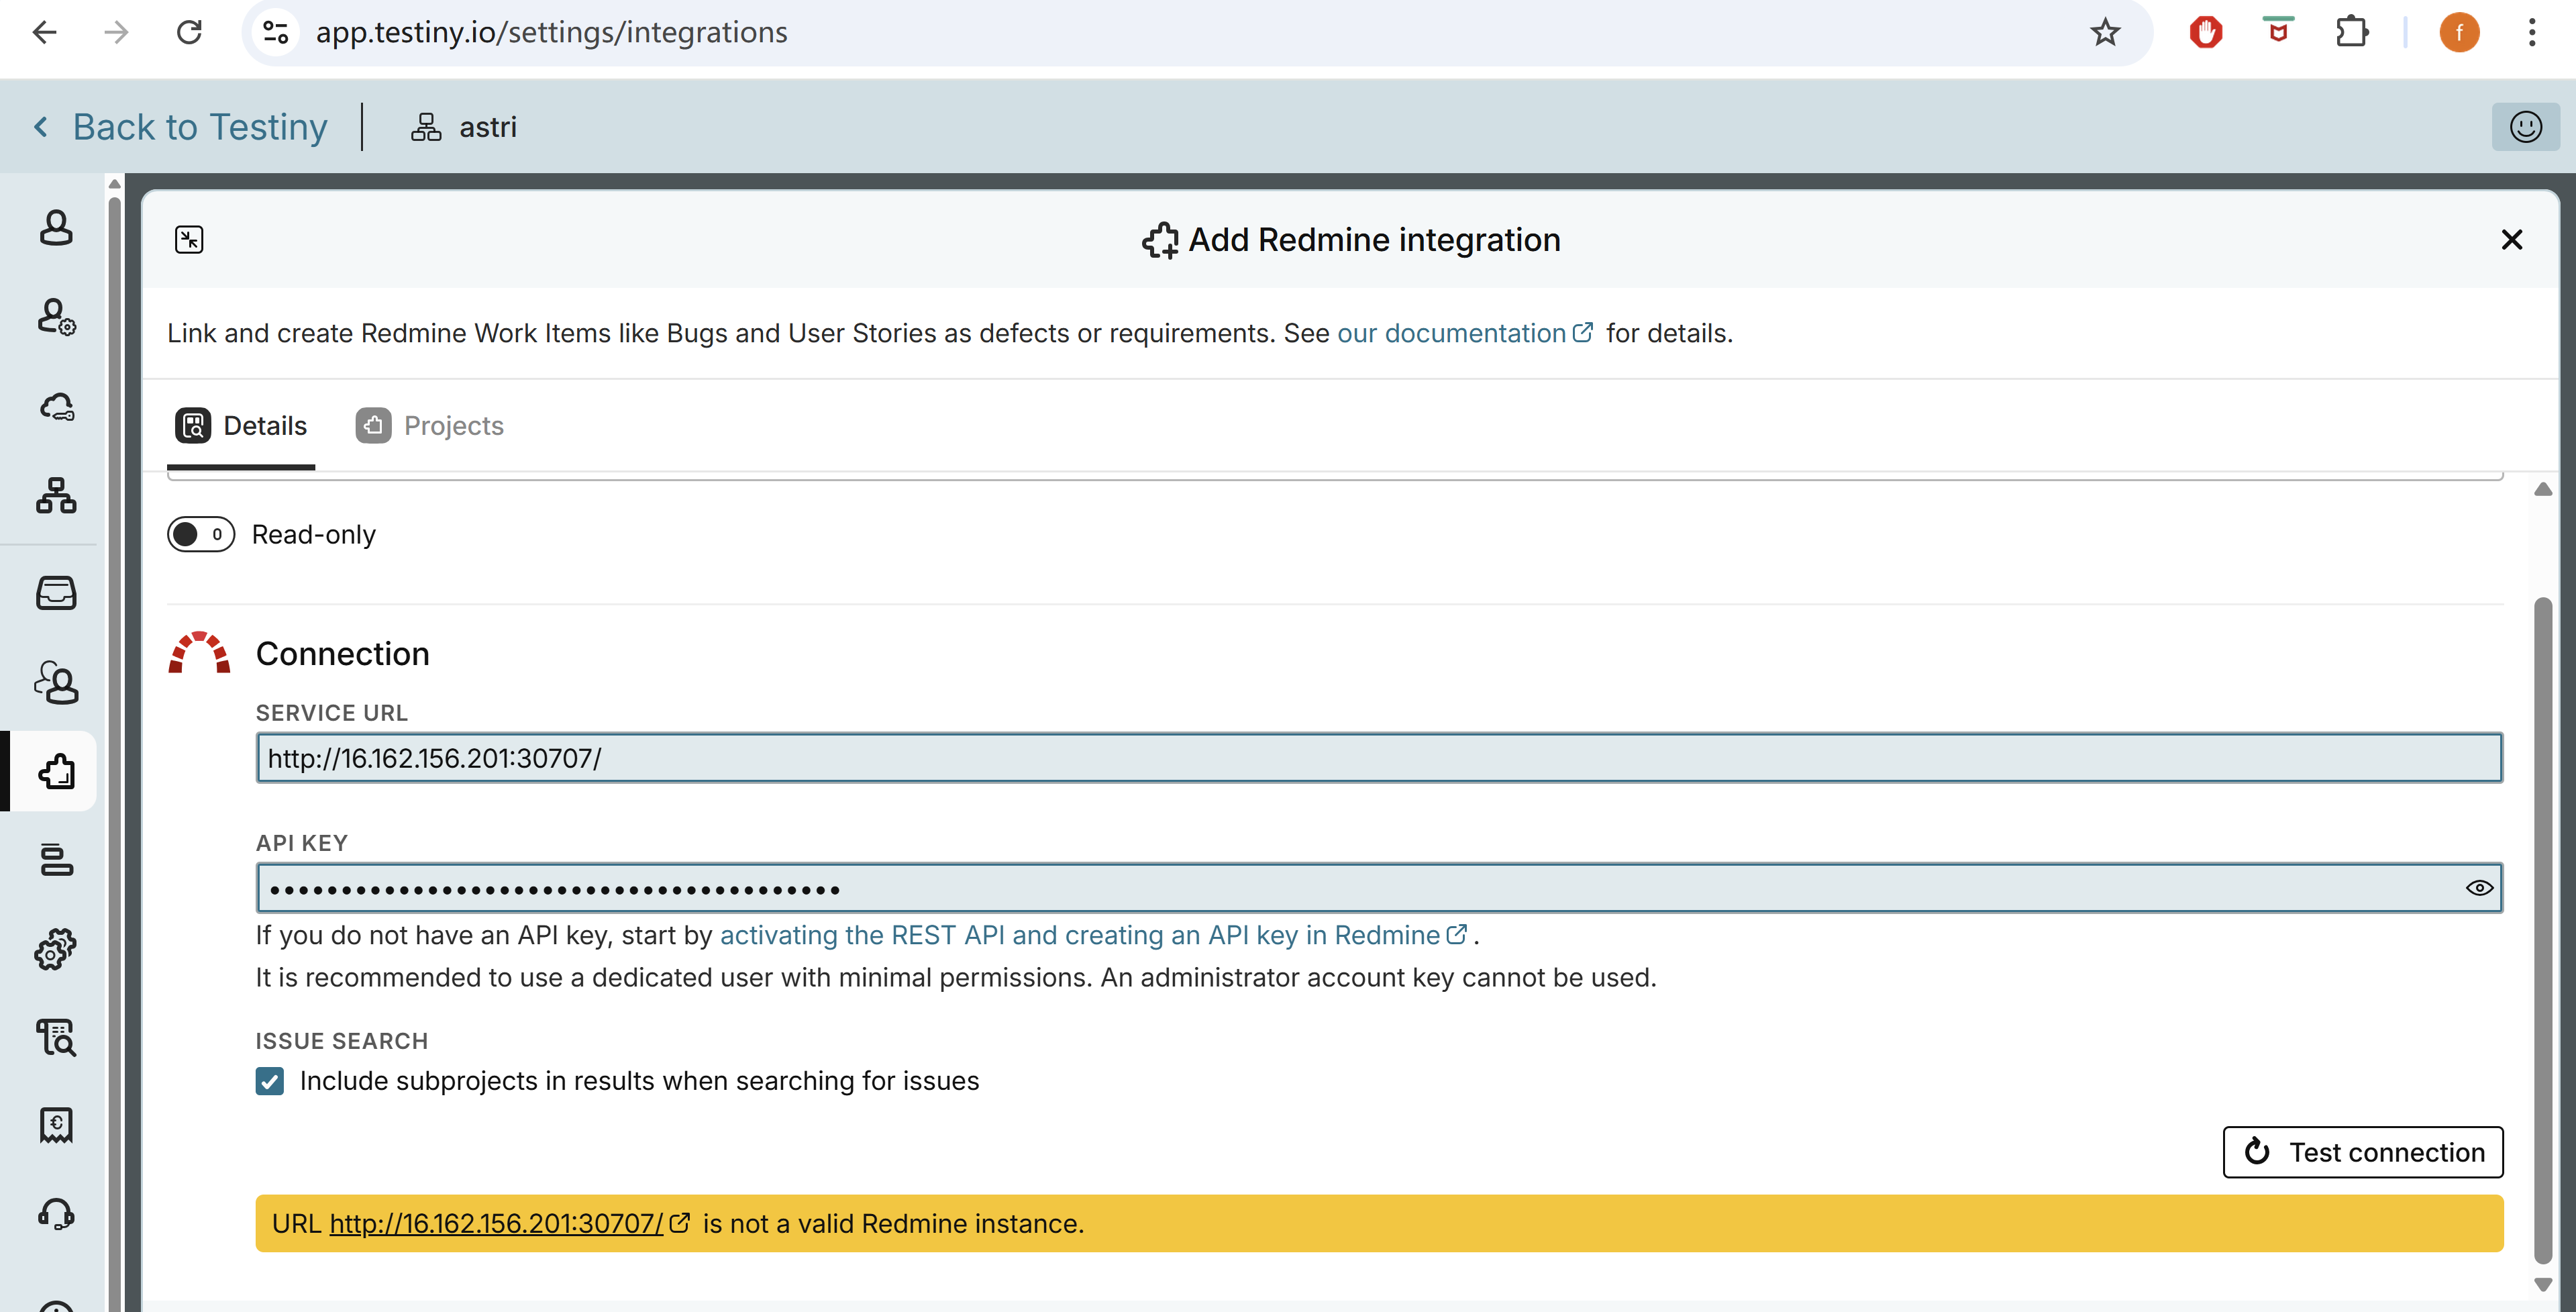Reveal the API key with the eye icon

[x=2479, y=888]
